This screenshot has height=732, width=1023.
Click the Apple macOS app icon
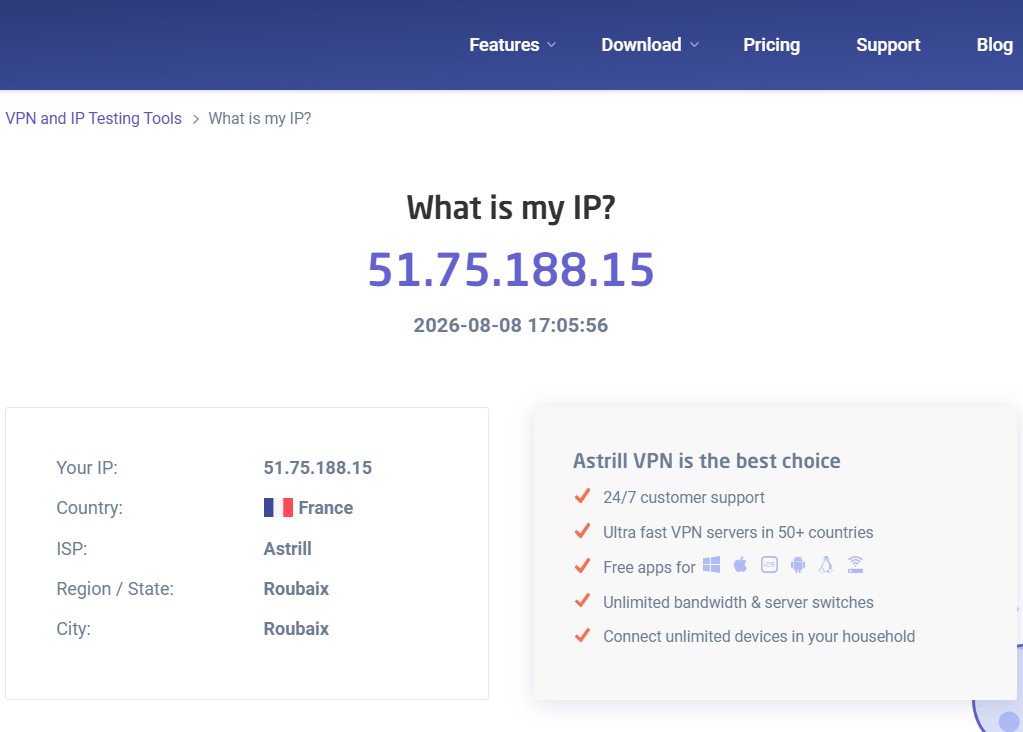(741, 565)
